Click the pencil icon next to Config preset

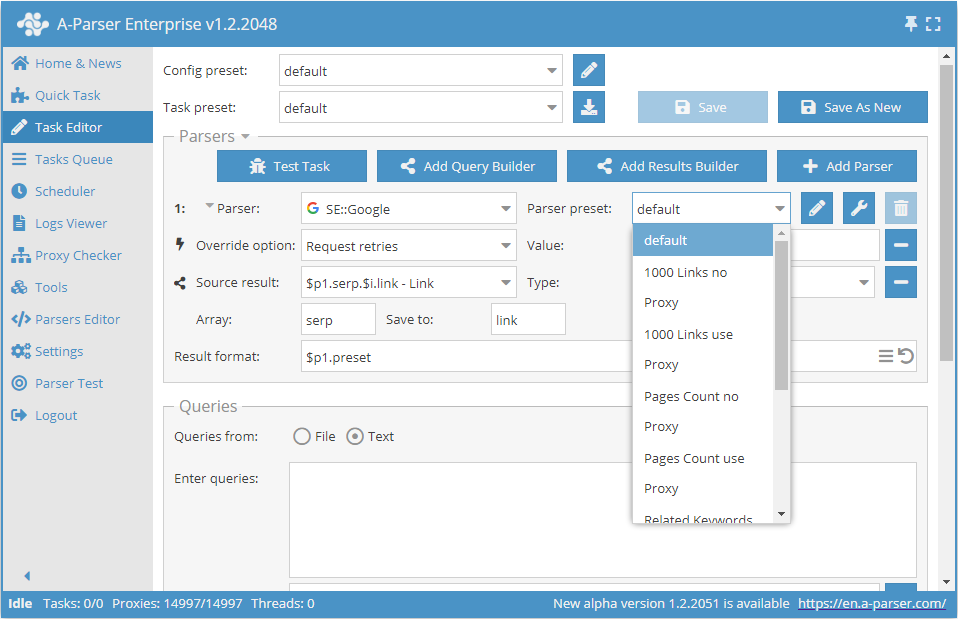point(589,71)
